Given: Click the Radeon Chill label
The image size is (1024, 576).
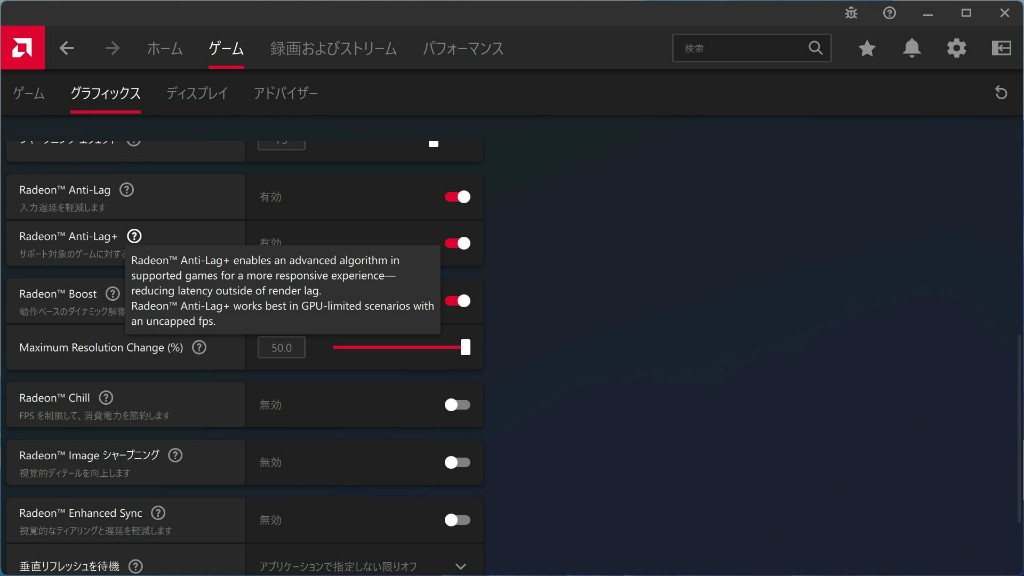Looking at the screenshot, I should [54, 398].
